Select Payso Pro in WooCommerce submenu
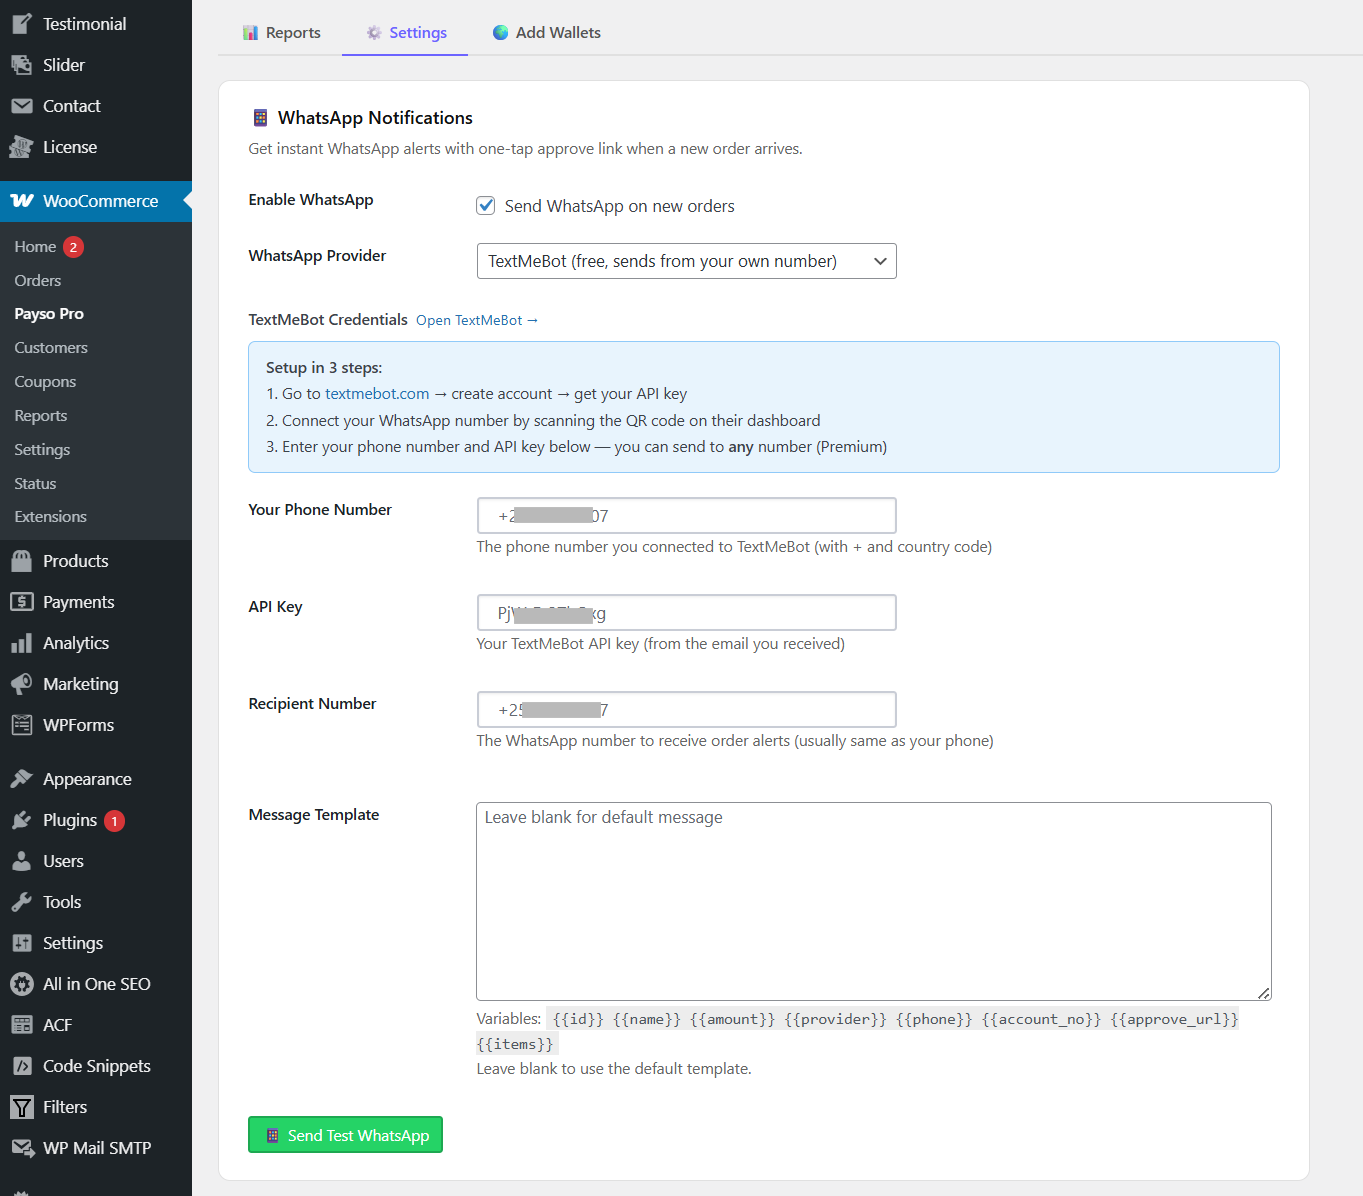The image size is (1363, 1196). click(x=48, y=313)
